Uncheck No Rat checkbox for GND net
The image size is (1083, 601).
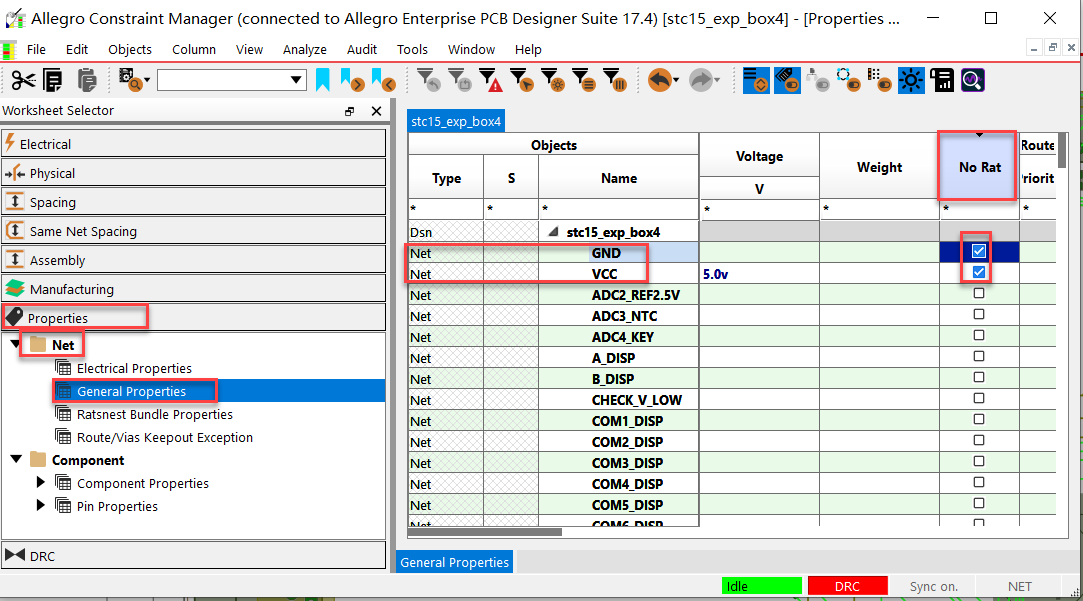tap(979, 252)
